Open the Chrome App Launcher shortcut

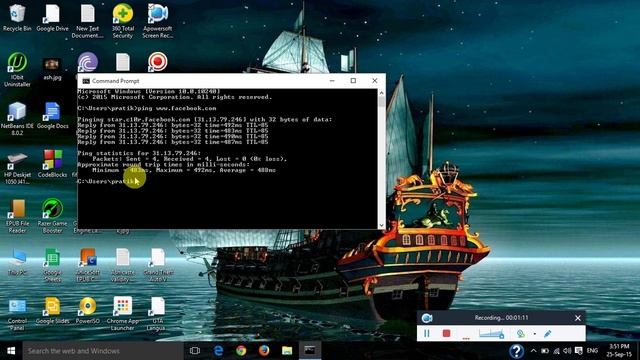122,313
